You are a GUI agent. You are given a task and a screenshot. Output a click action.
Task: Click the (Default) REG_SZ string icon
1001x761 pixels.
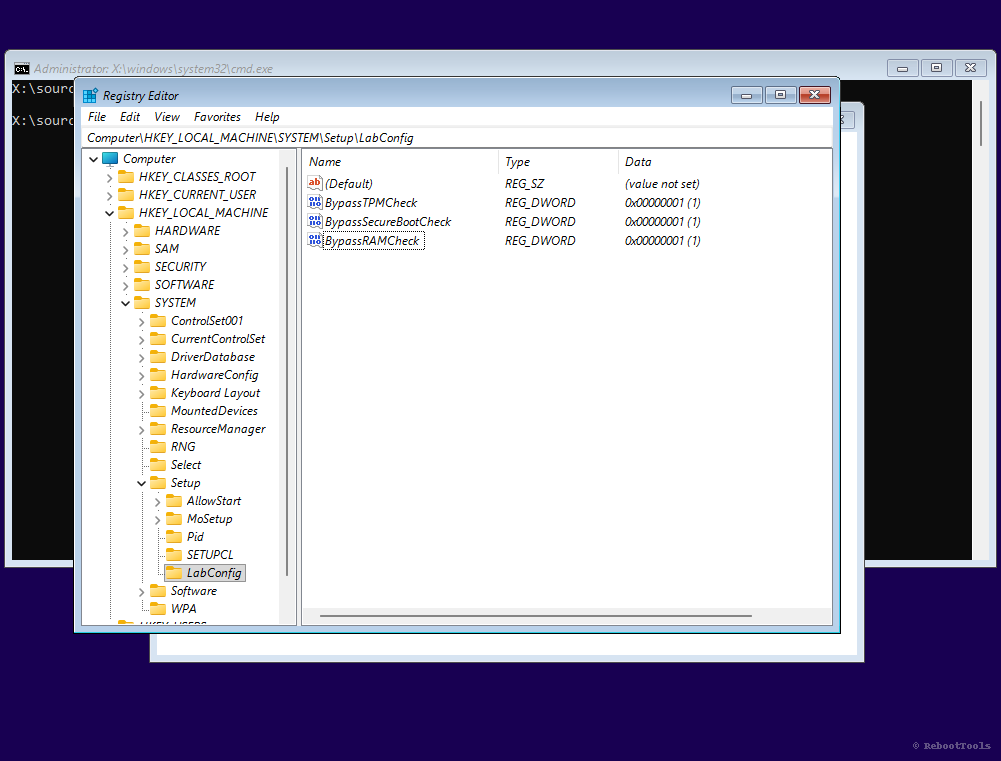click(x=315, y=183)
